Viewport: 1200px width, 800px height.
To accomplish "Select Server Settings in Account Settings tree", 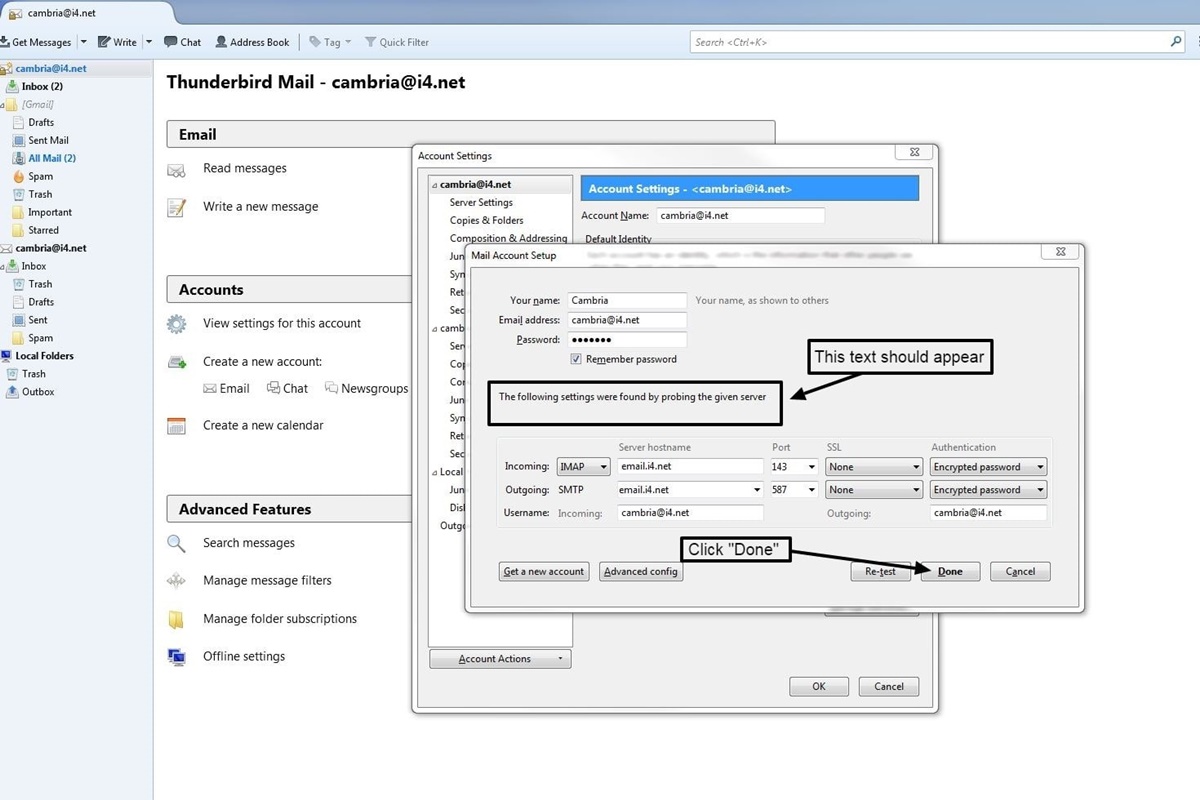I will [481, 202].
